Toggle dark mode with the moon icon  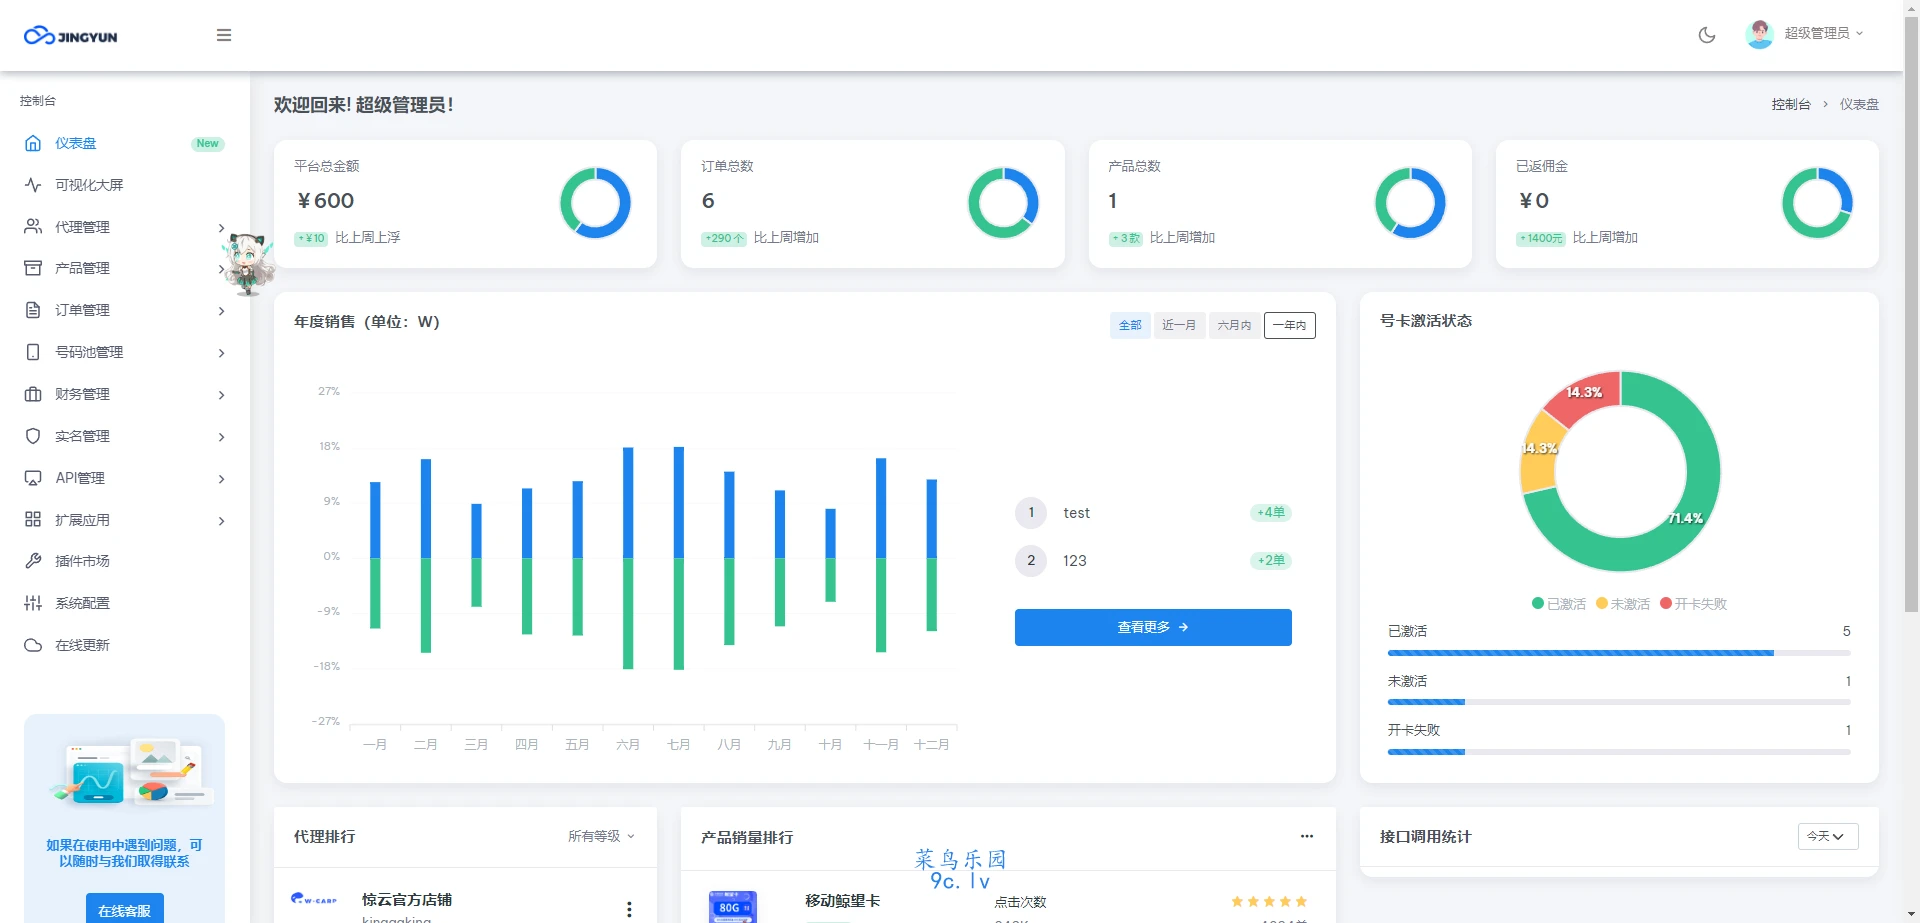tap(1707, 35)
